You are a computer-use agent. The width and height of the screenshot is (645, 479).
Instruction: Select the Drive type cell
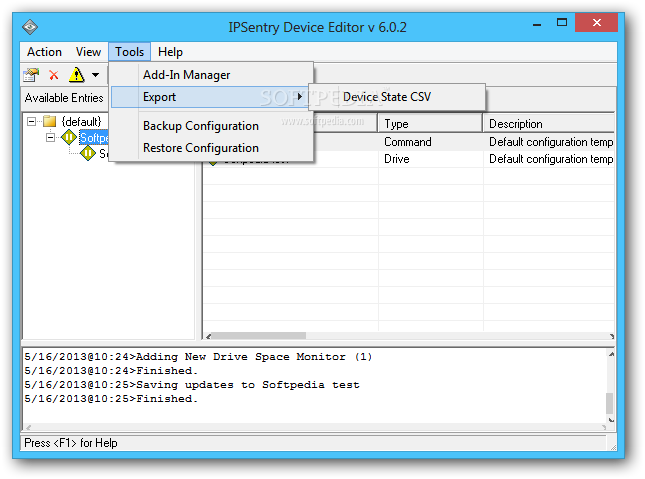pos(397,159)
